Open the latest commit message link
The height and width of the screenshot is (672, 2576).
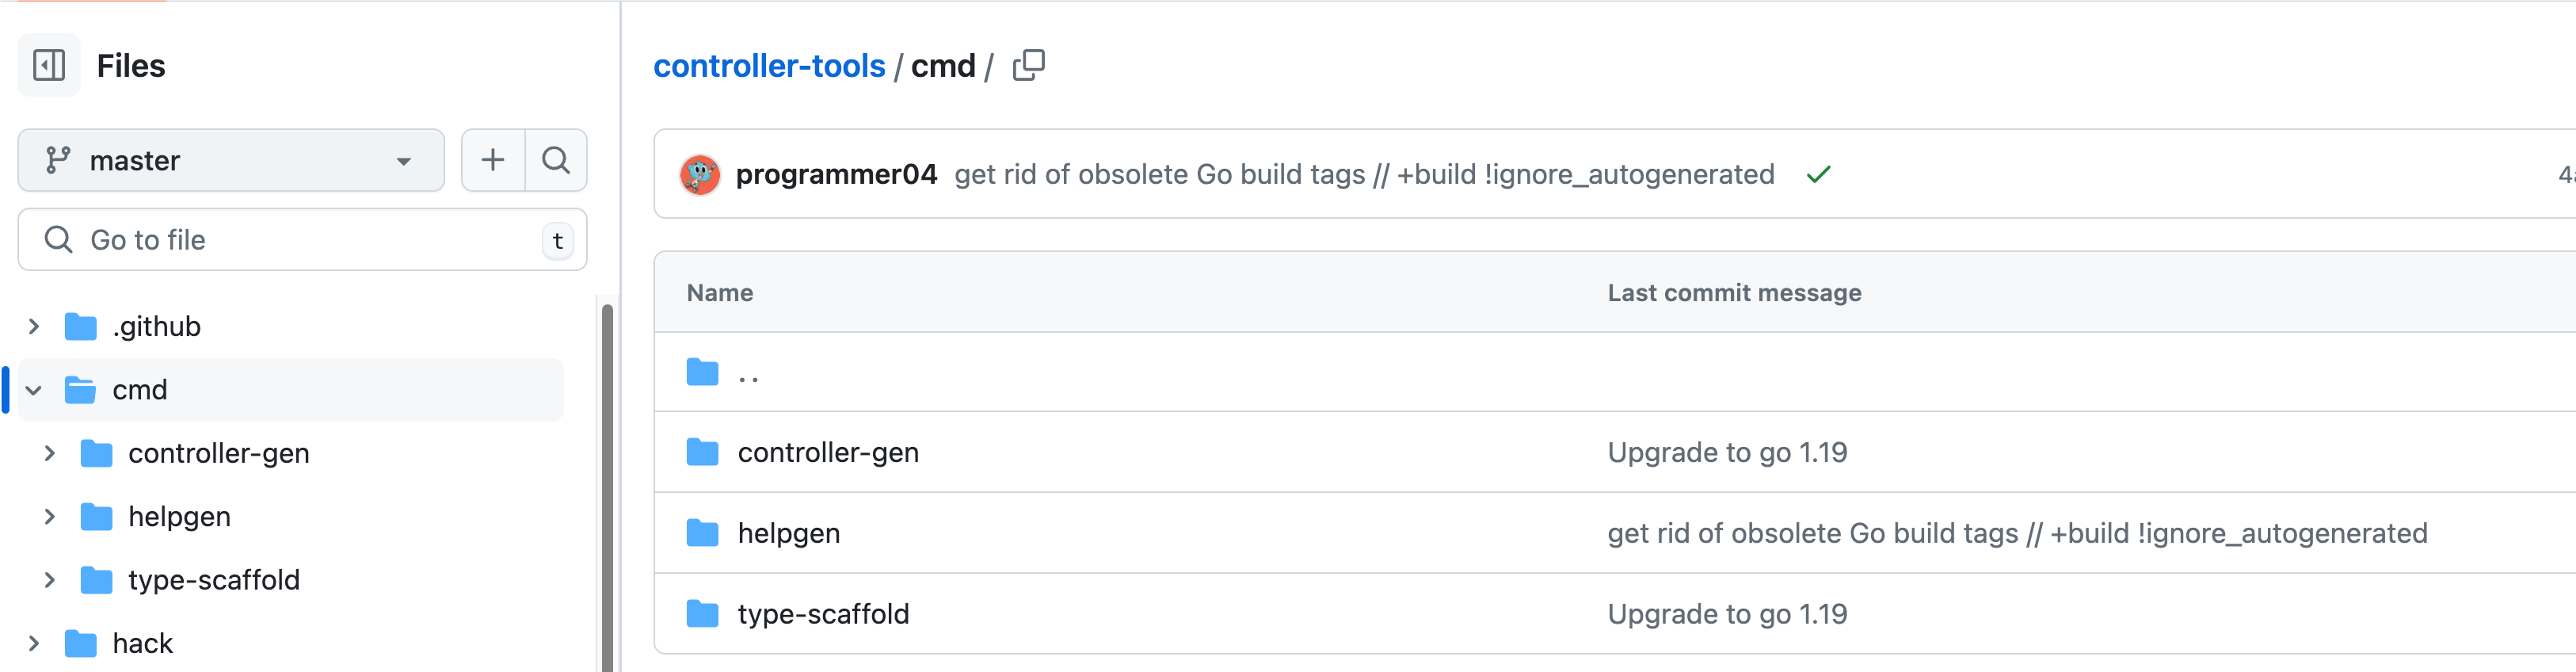click(1364, 175)
